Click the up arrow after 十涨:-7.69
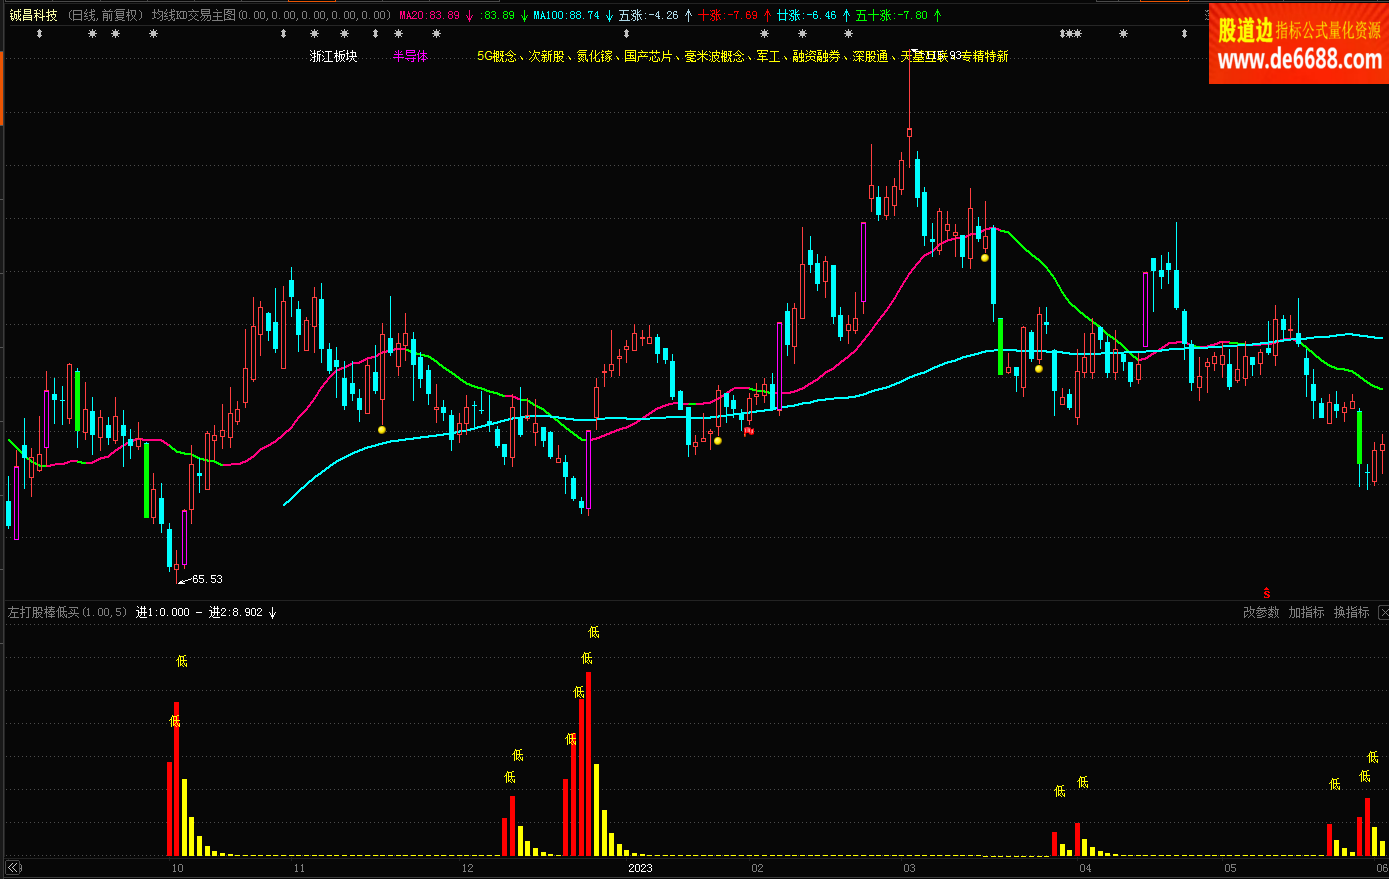 click(x=767, y=15)
